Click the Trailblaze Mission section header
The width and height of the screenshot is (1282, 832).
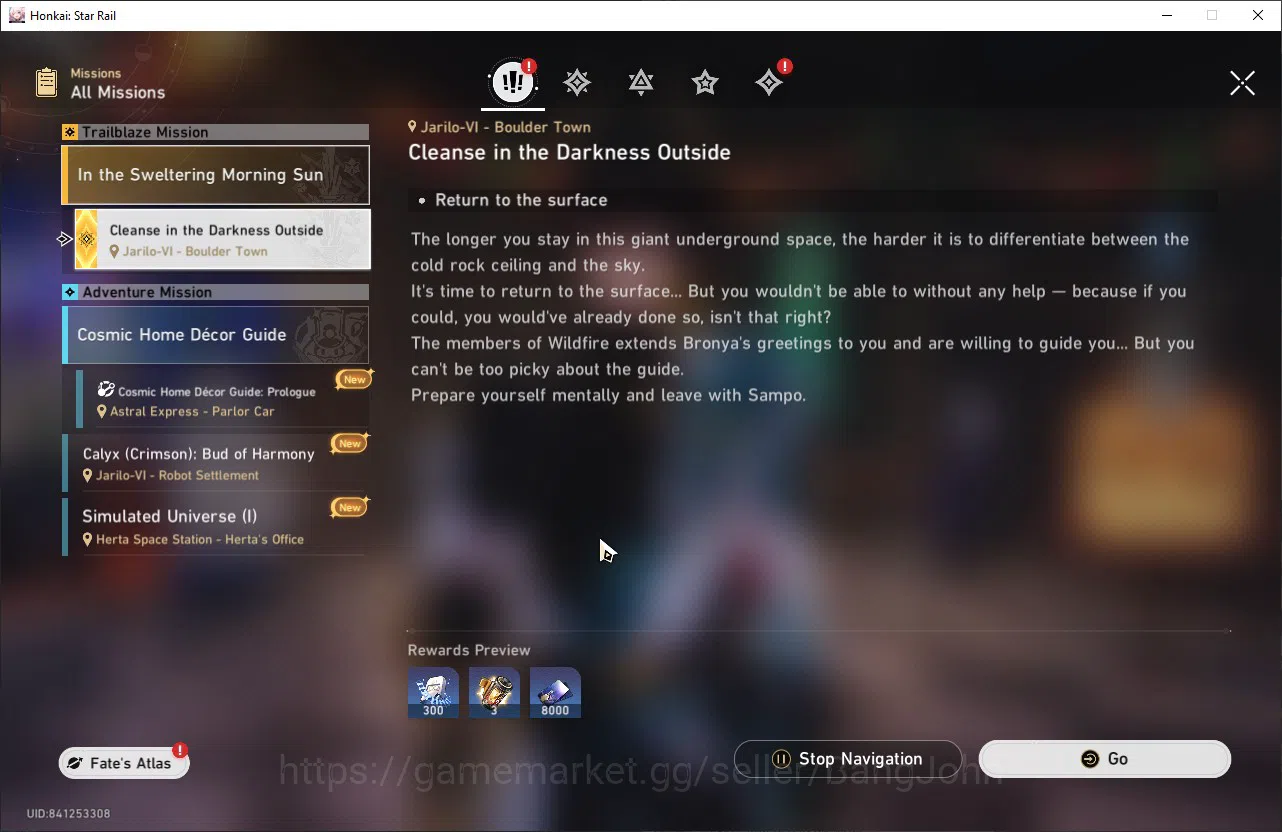[x=216, y=132]
